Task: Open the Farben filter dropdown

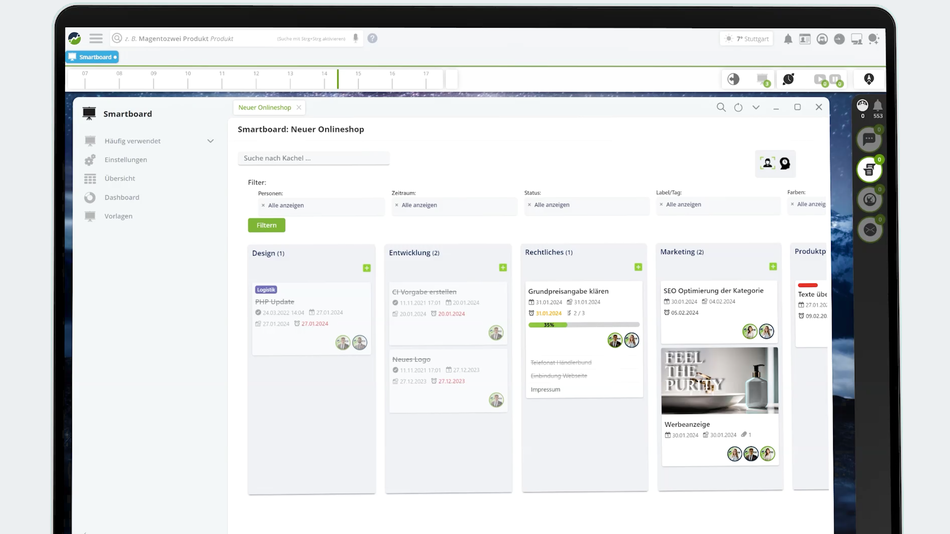Action: (808, 204)
